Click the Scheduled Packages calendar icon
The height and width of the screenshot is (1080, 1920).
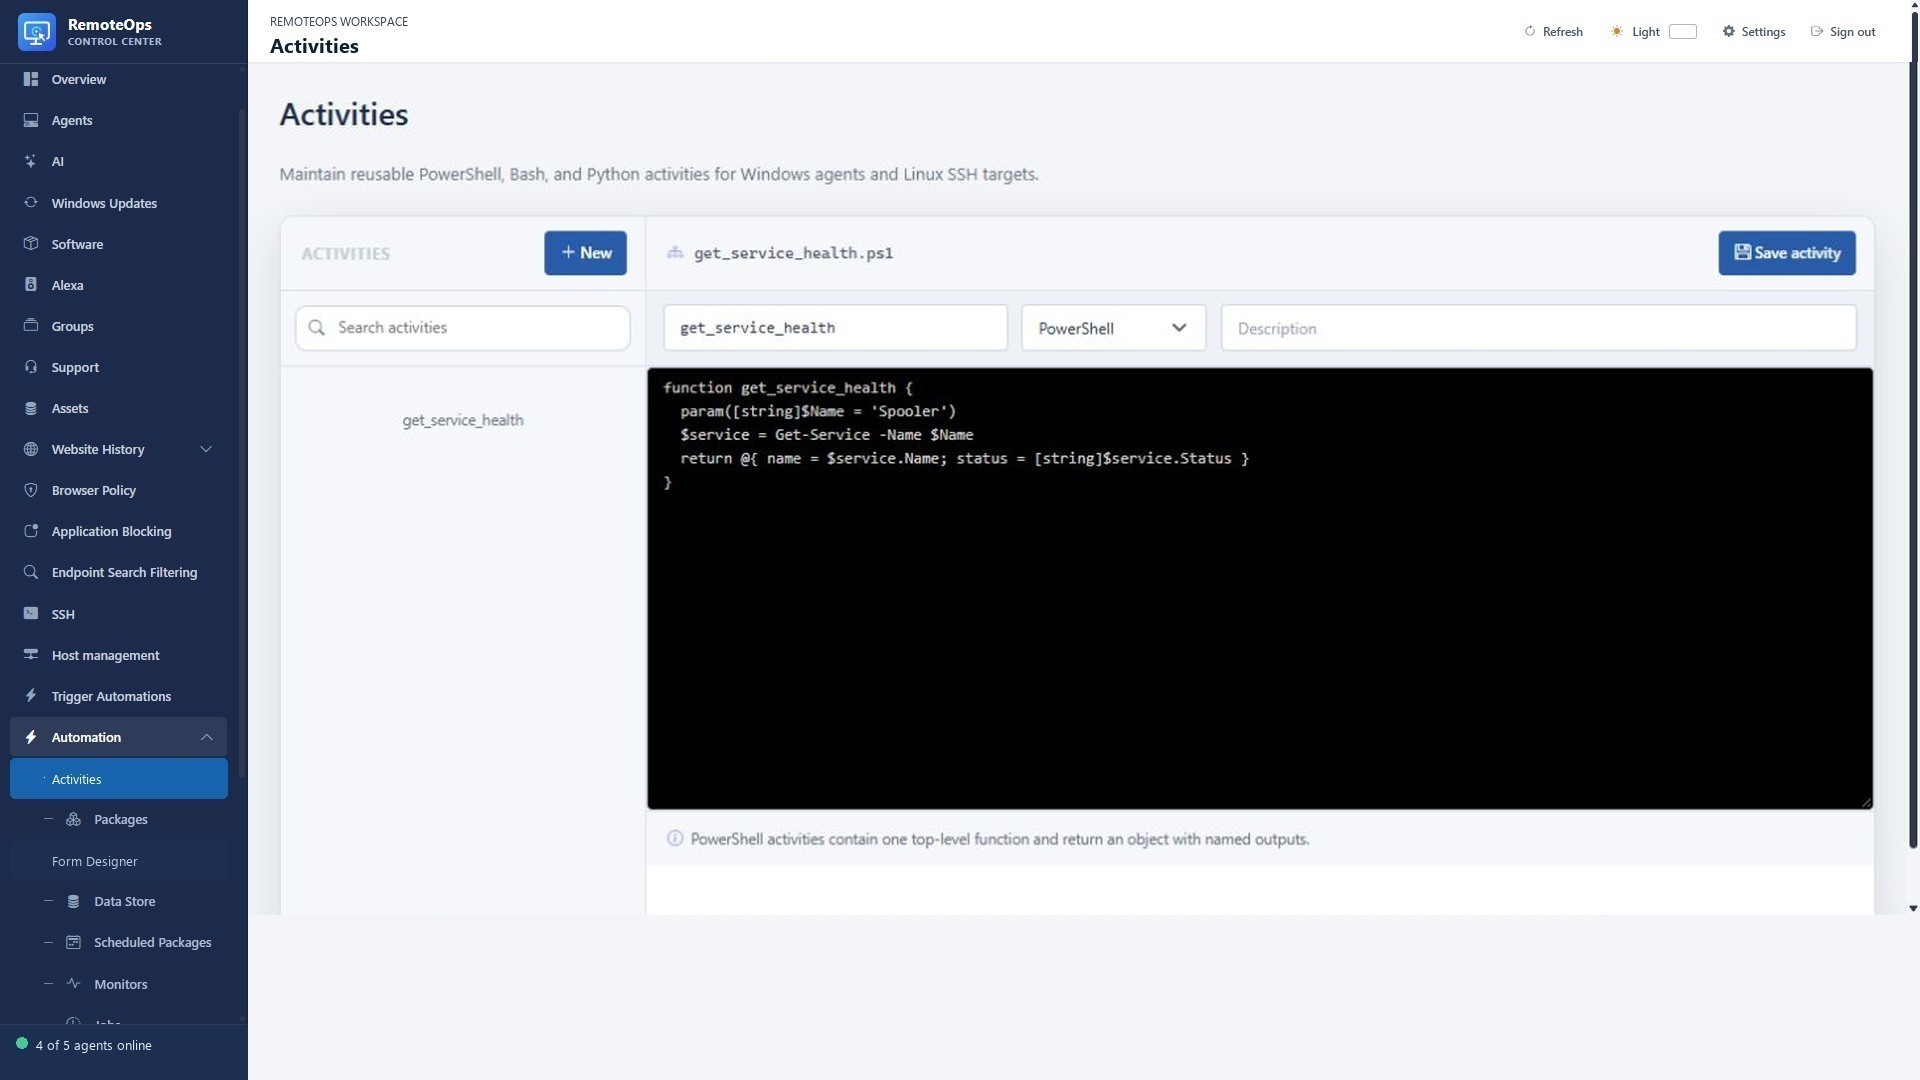click(73, 942)
